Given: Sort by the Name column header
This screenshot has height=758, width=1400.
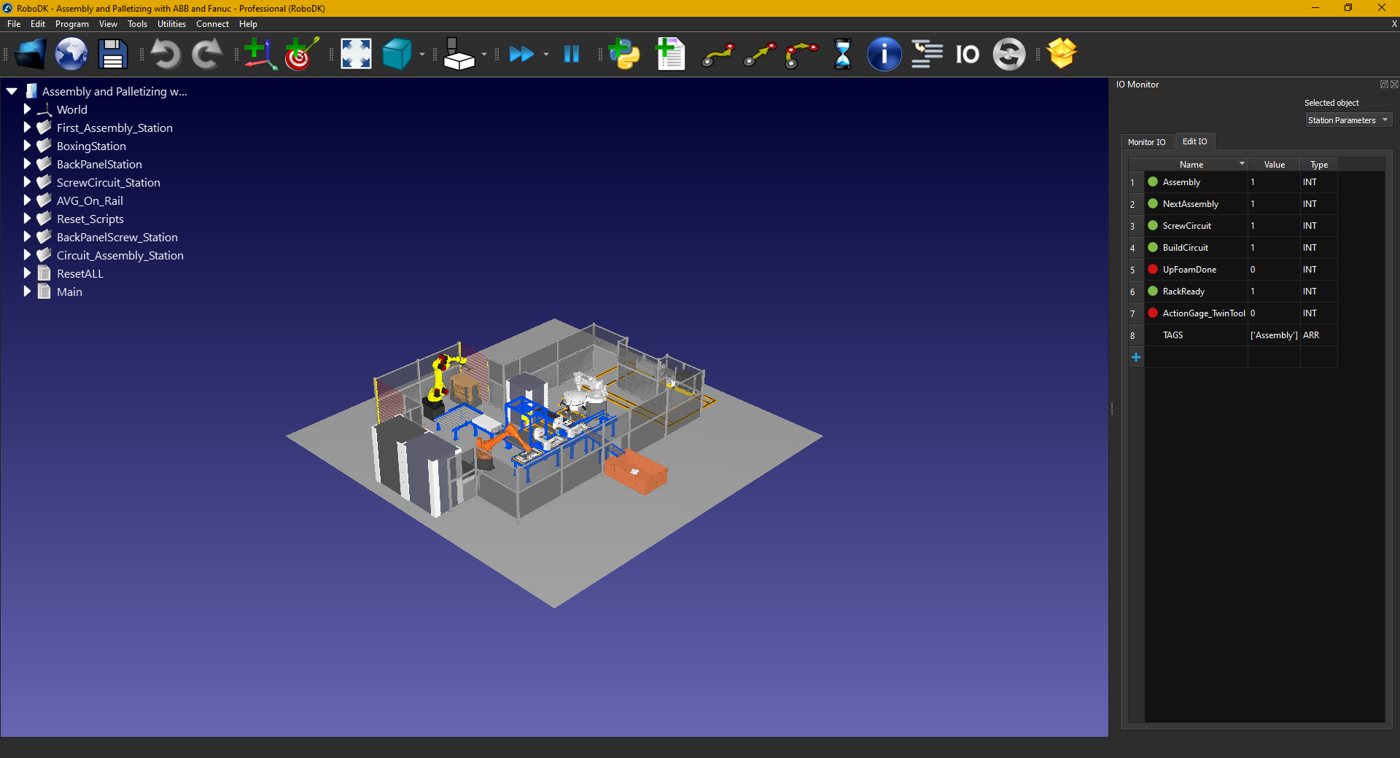Looking at the screenshot, I should click(x=1196, y=164).
